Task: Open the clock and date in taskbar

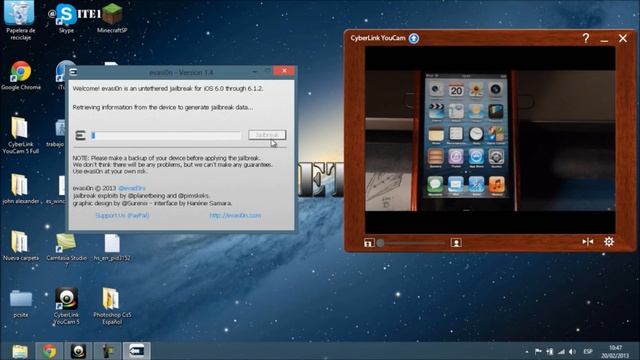Action: coord(615,351)
